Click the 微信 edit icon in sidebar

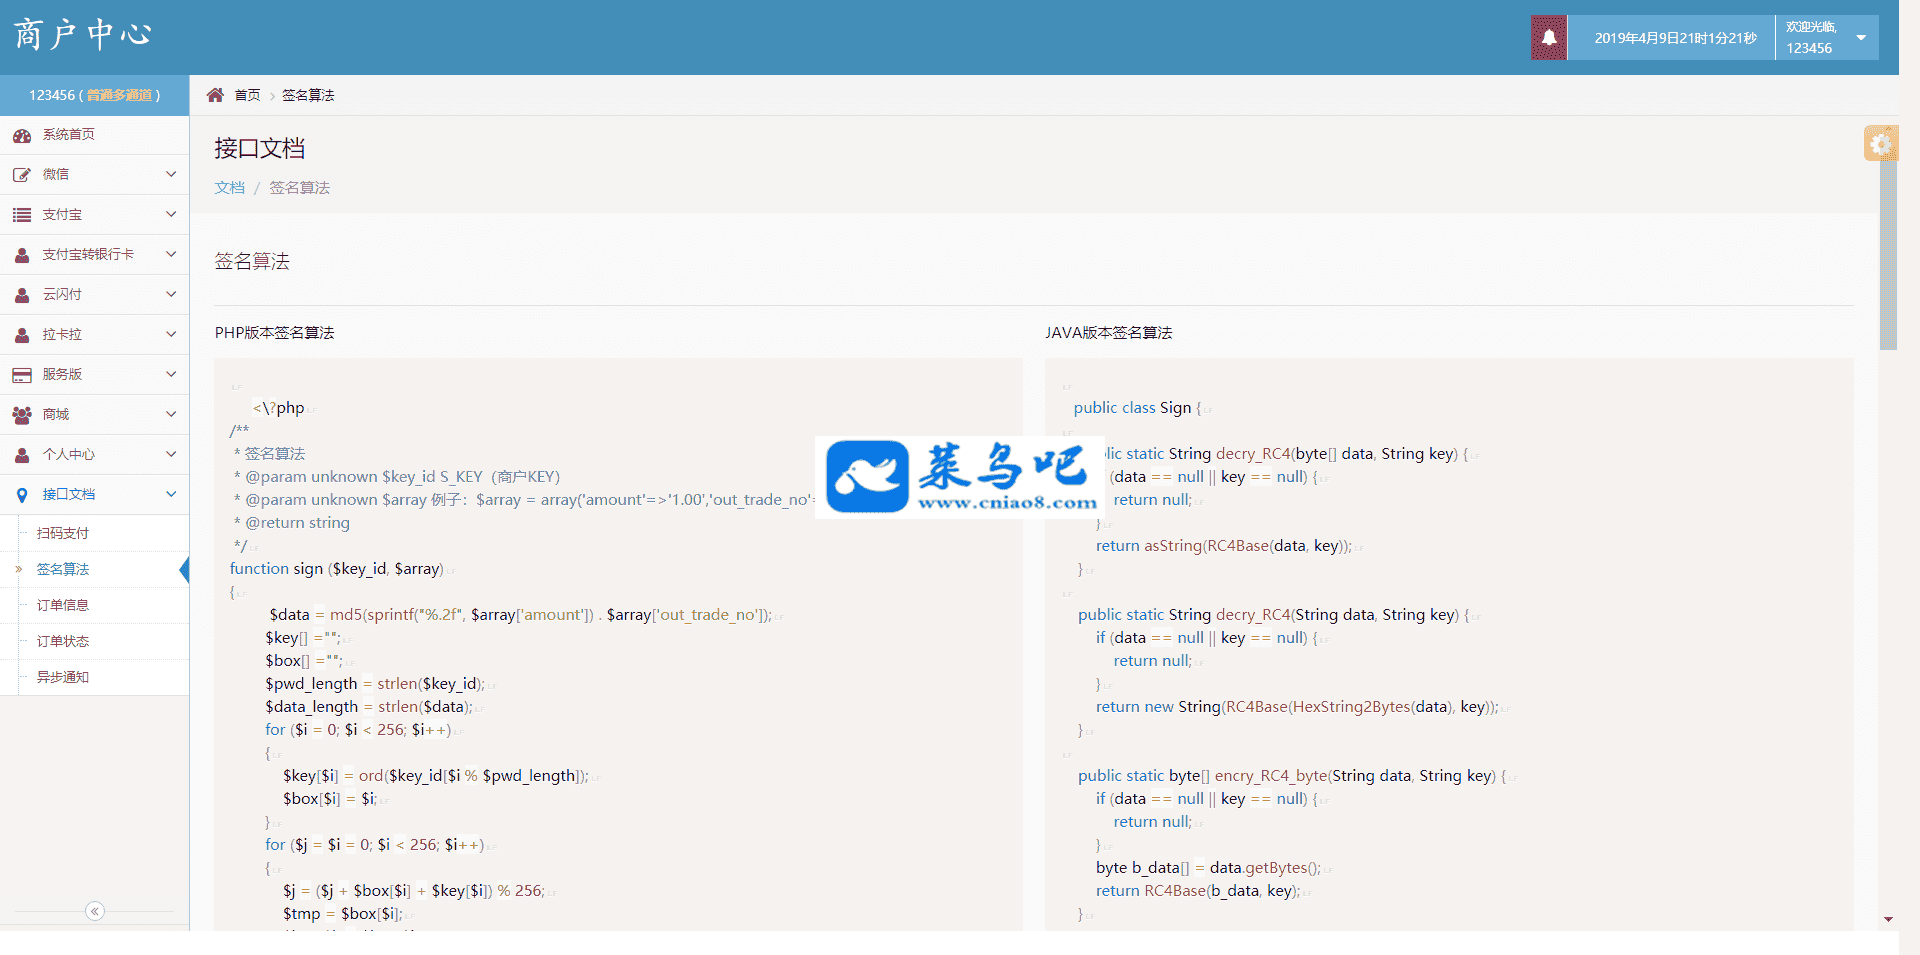click(x=22, y=175)
